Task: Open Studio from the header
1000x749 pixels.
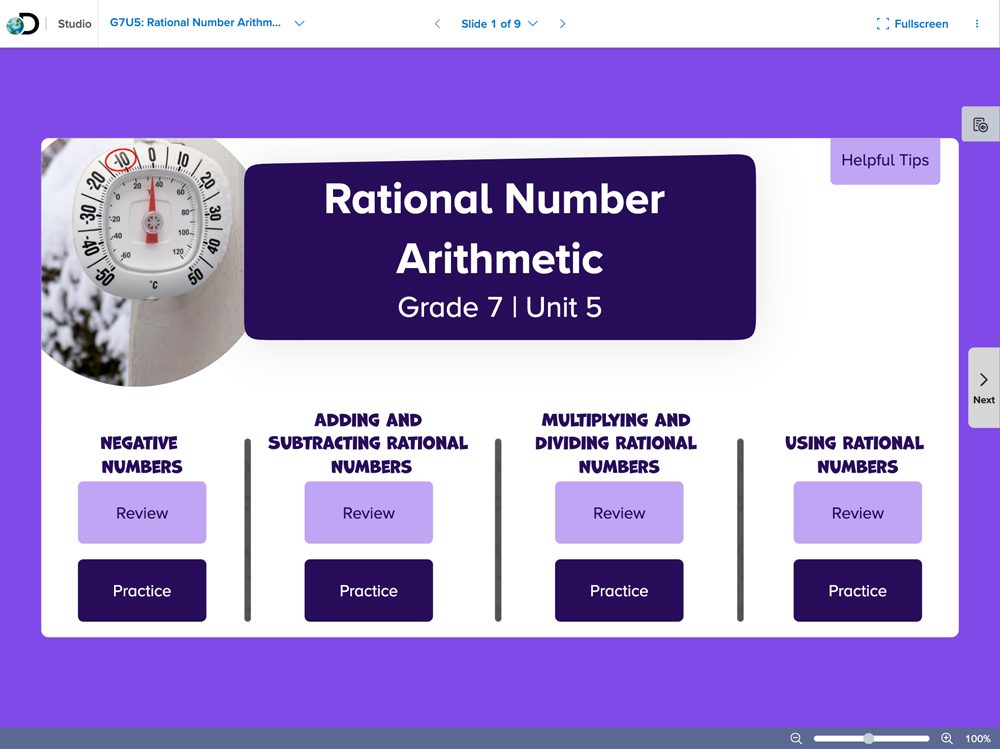Action: (74, 24)
